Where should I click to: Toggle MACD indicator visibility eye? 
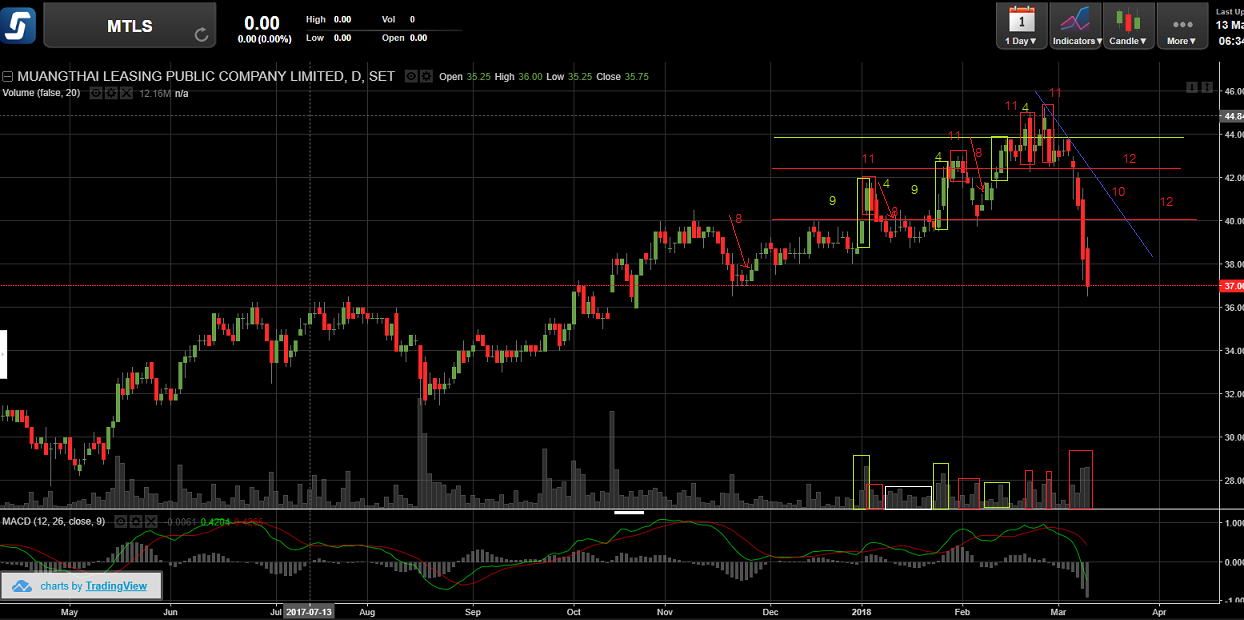[120, 521]
